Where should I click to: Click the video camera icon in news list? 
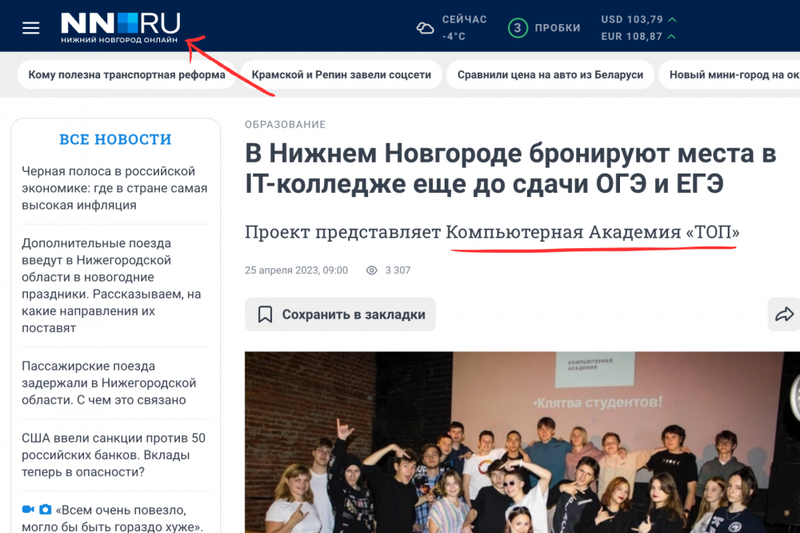click(x=28, y=509)
